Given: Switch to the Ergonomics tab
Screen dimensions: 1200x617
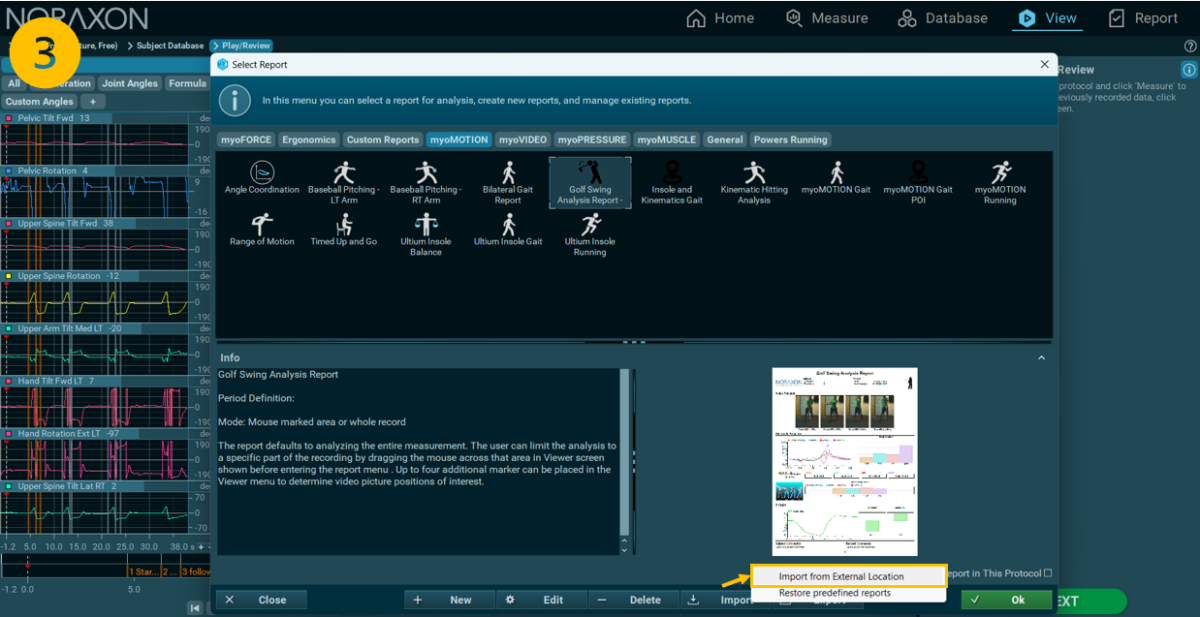Looking at the screenshot, I should coord(308,140).
